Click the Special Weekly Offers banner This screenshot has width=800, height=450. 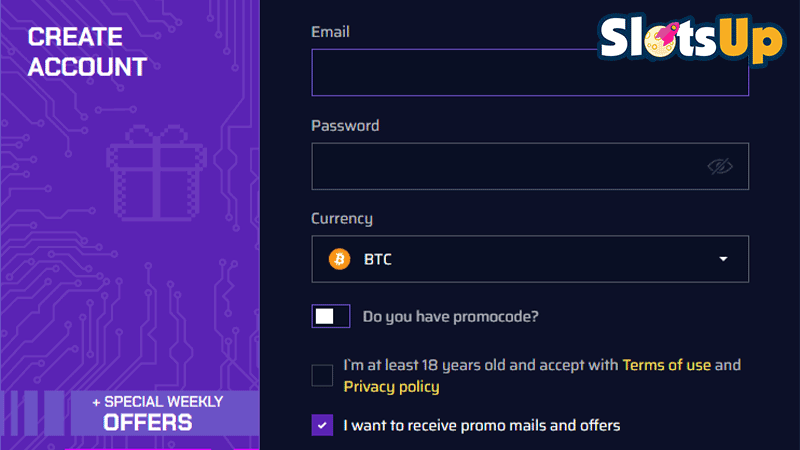tap(164, 413)
